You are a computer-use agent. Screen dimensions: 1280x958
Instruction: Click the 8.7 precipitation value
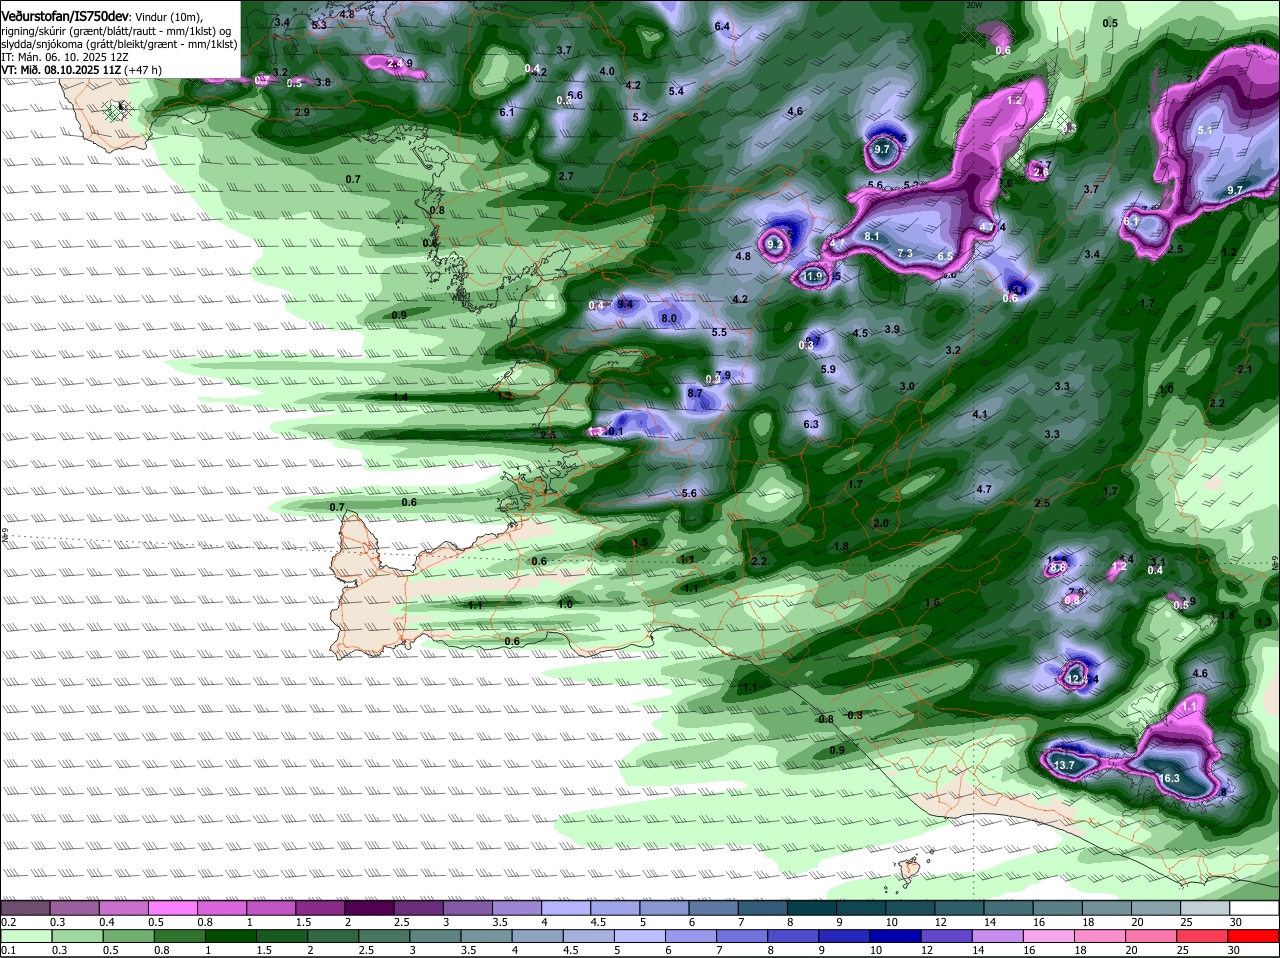click(x=696, y=394)
